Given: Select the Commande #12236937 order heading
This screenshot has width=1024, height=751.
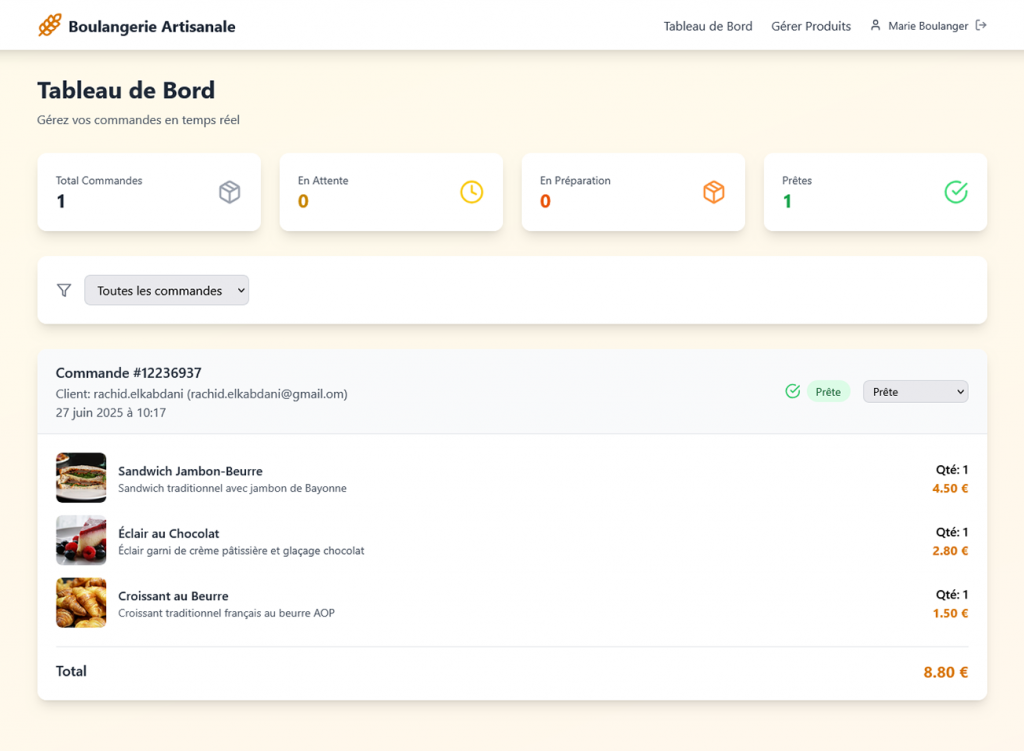Looking at the screenshot, I should pyautogui.click(x=129, y=373).
